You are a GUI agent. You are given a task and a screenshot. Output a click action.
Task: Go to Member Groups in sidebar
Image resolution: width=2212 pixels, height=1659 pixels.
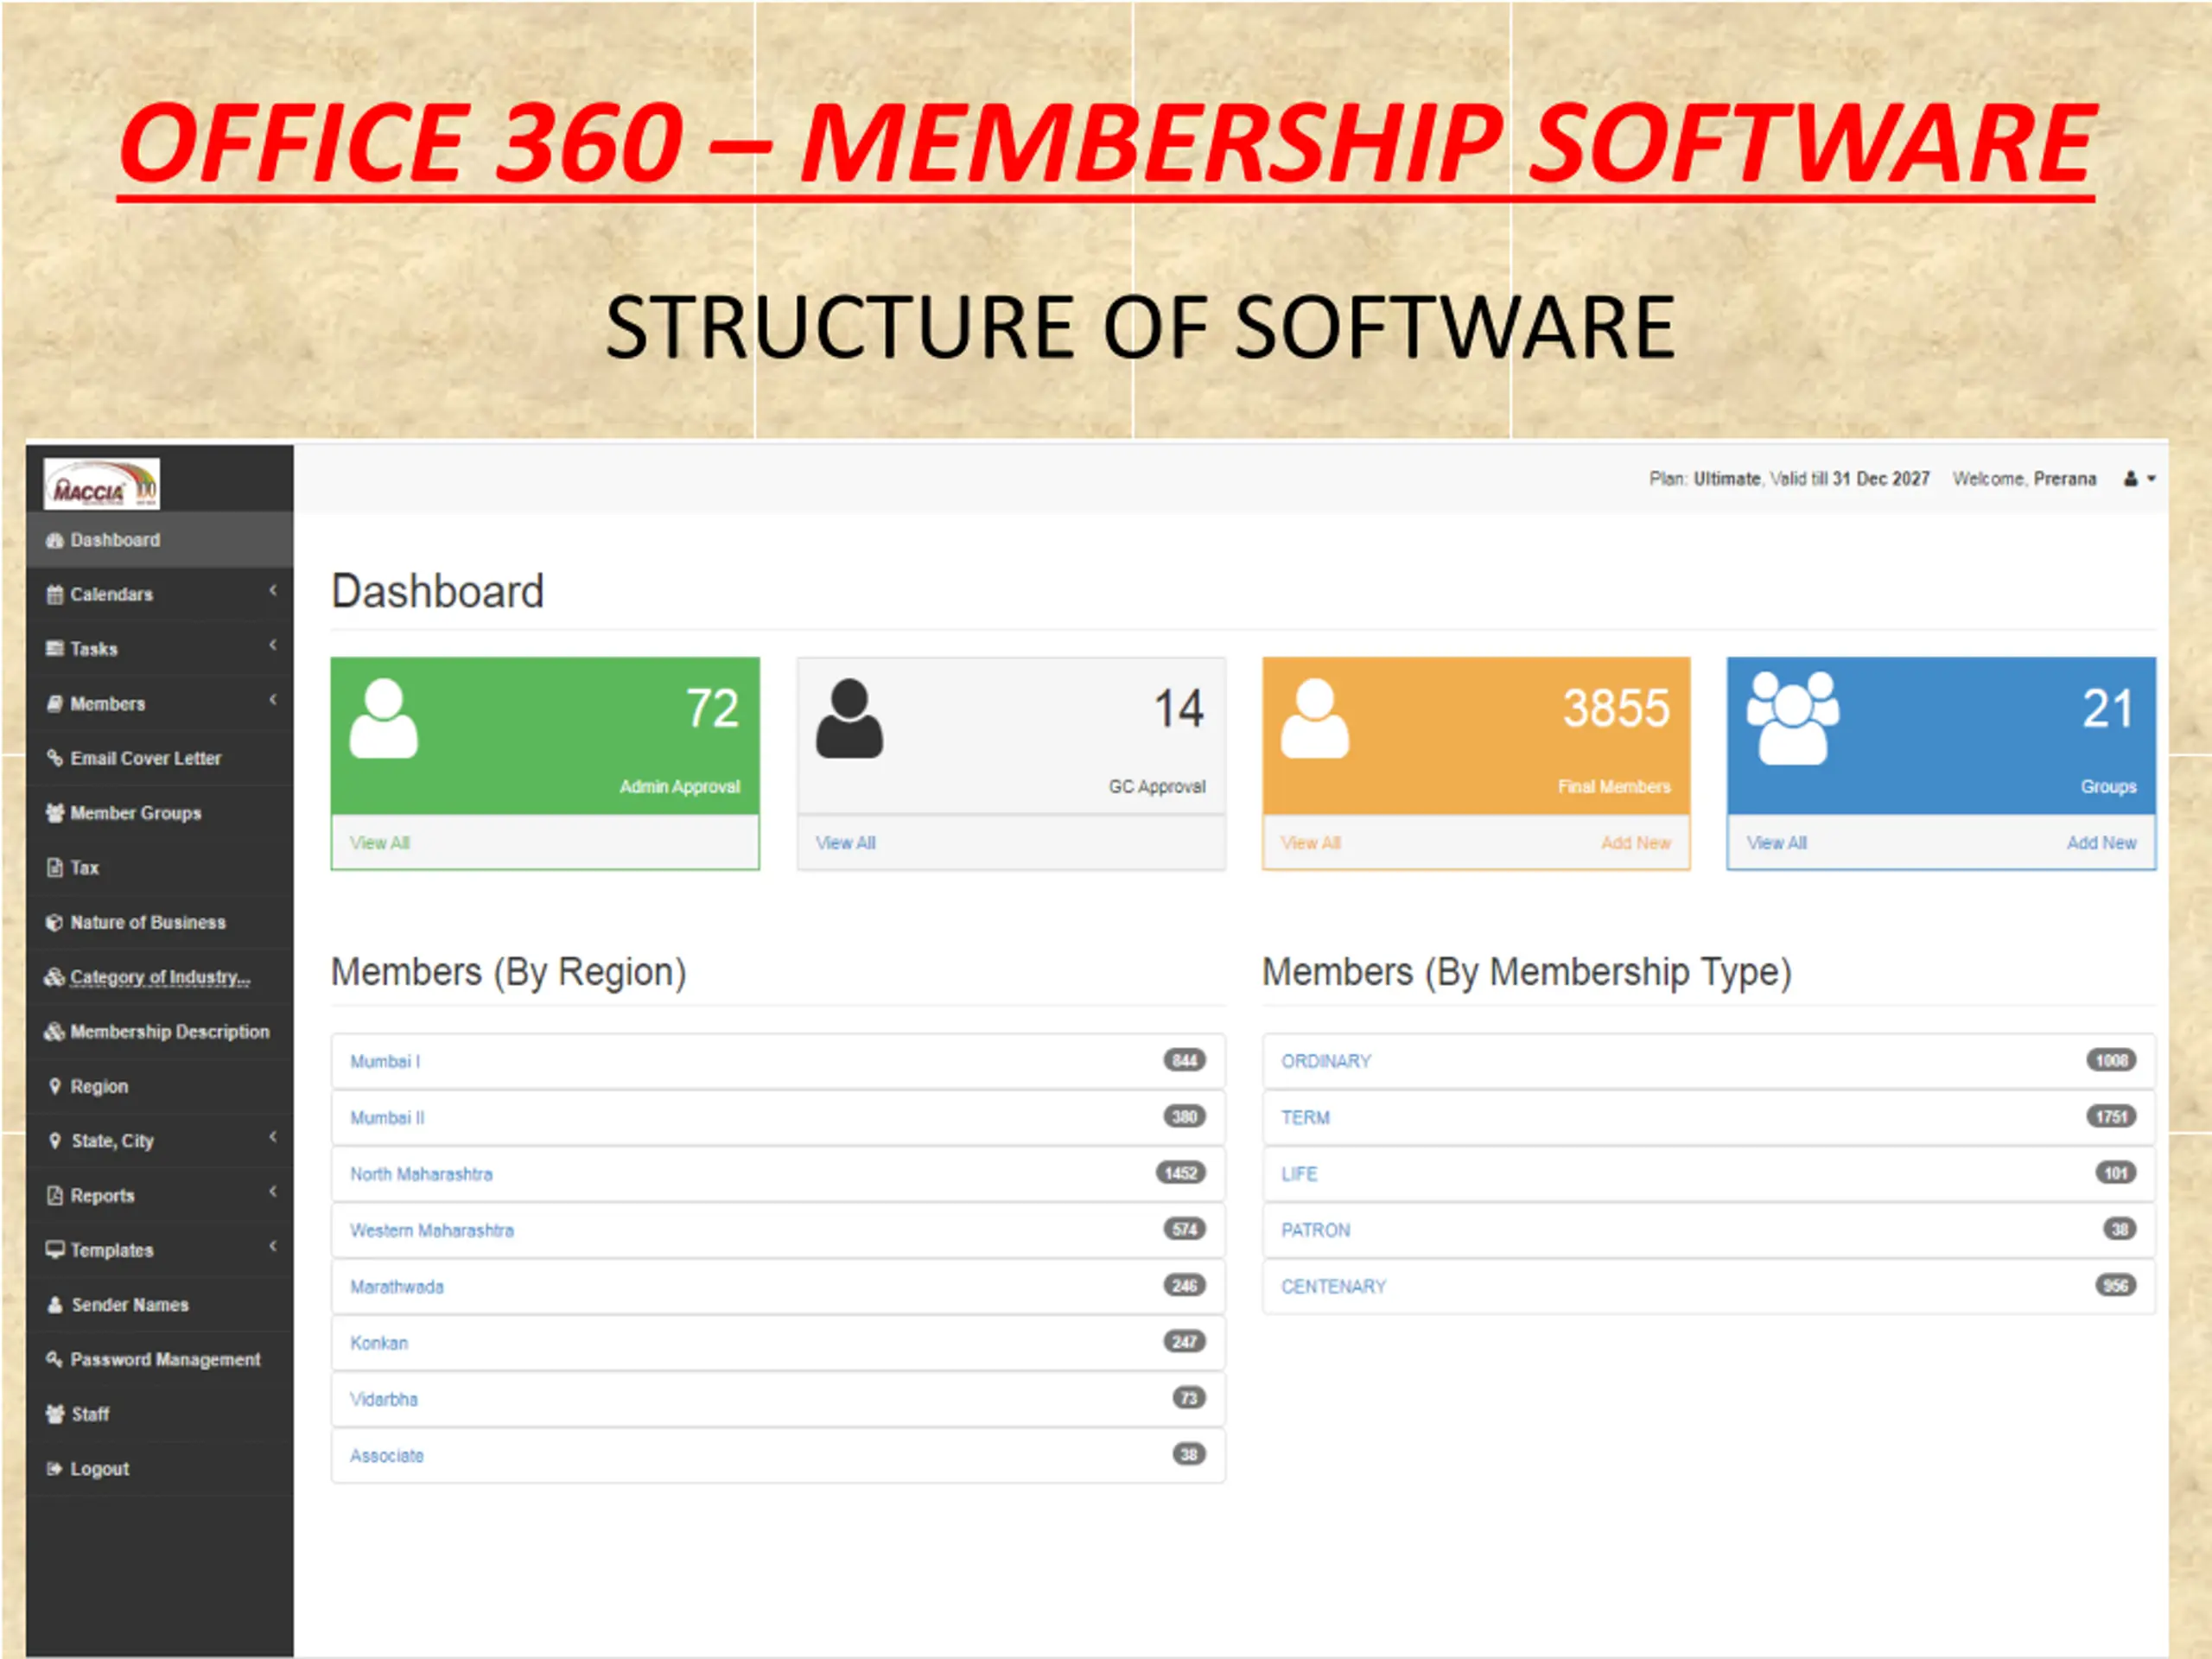click(x=160, y=813)
